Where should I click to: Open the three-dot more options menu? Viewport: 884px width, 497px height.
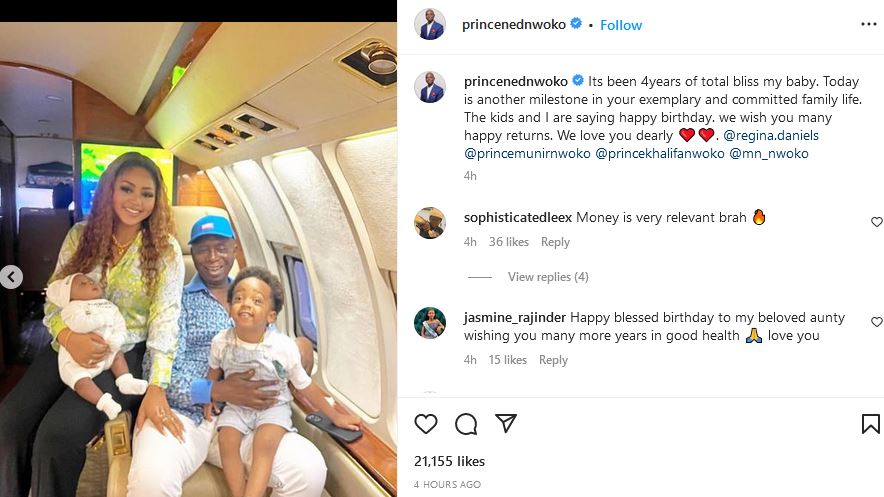pyautogui.click(x=868, y=23)
